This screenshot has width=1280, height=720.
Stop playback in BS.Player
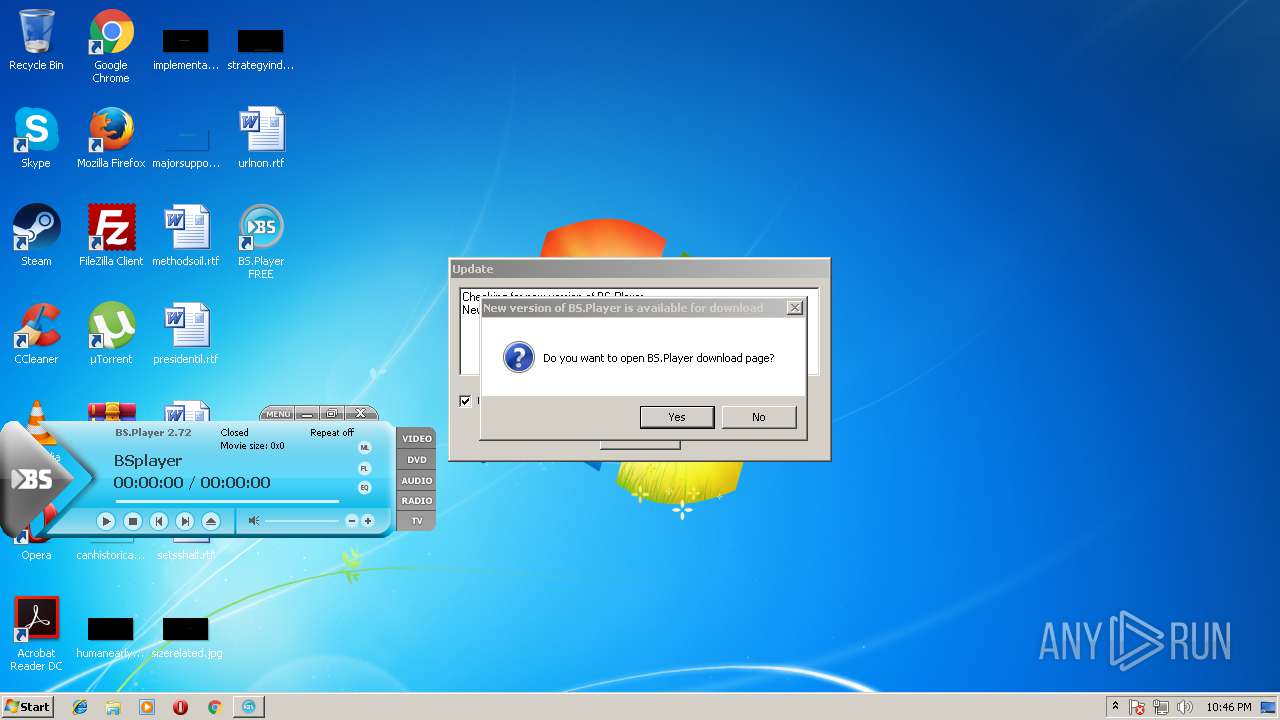[x=132, y=521]
